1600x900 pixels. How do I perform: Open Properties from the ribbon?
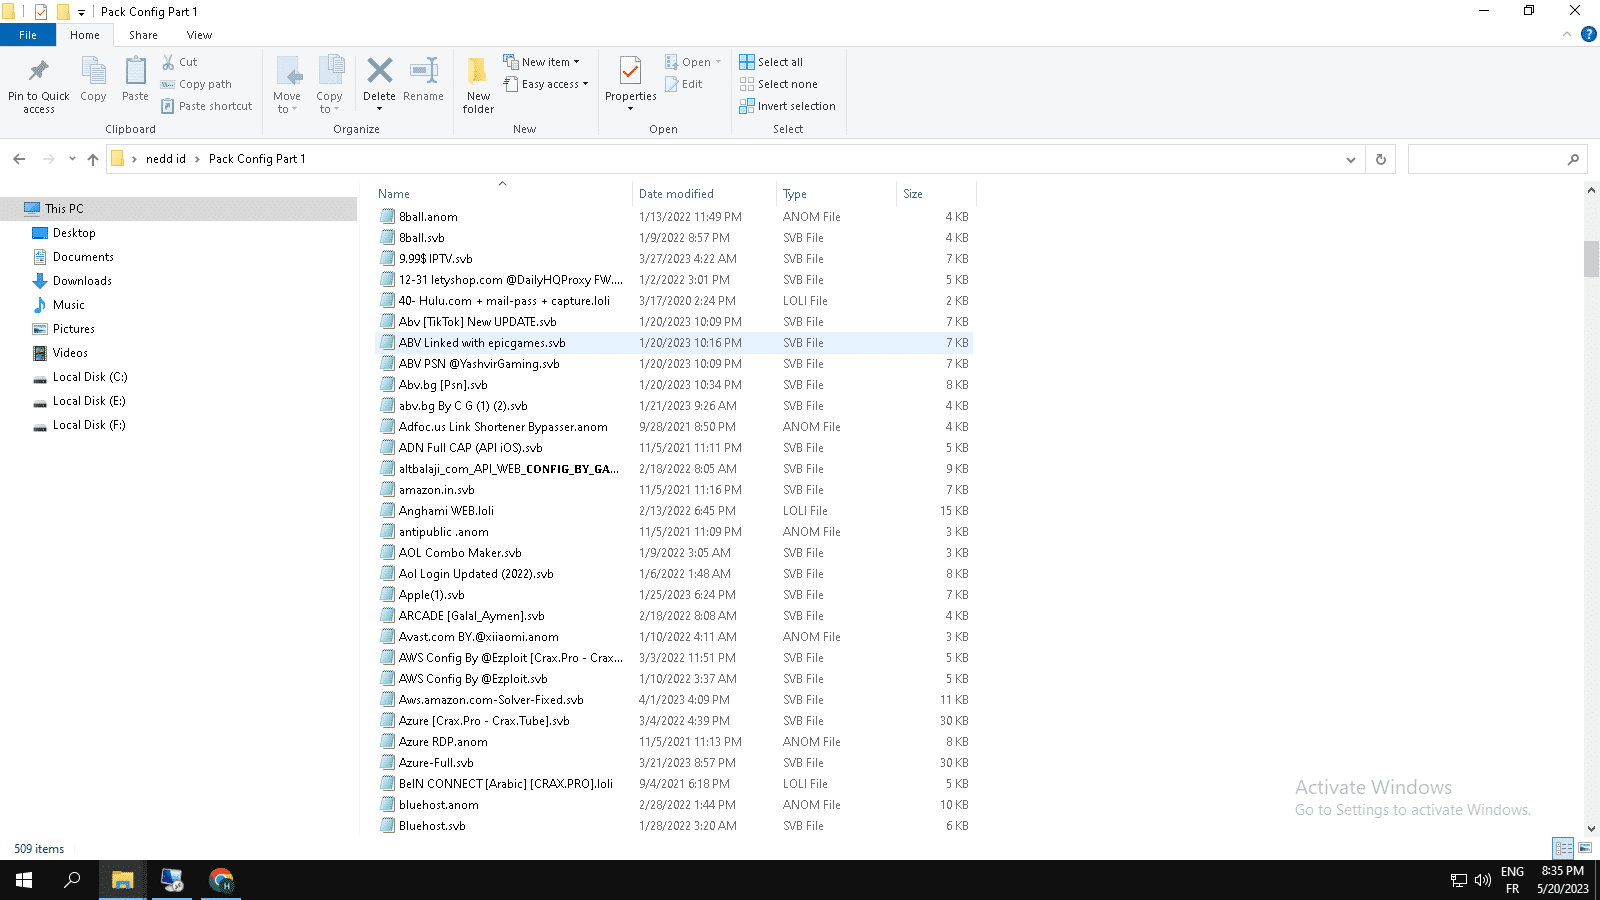point(630,72)
